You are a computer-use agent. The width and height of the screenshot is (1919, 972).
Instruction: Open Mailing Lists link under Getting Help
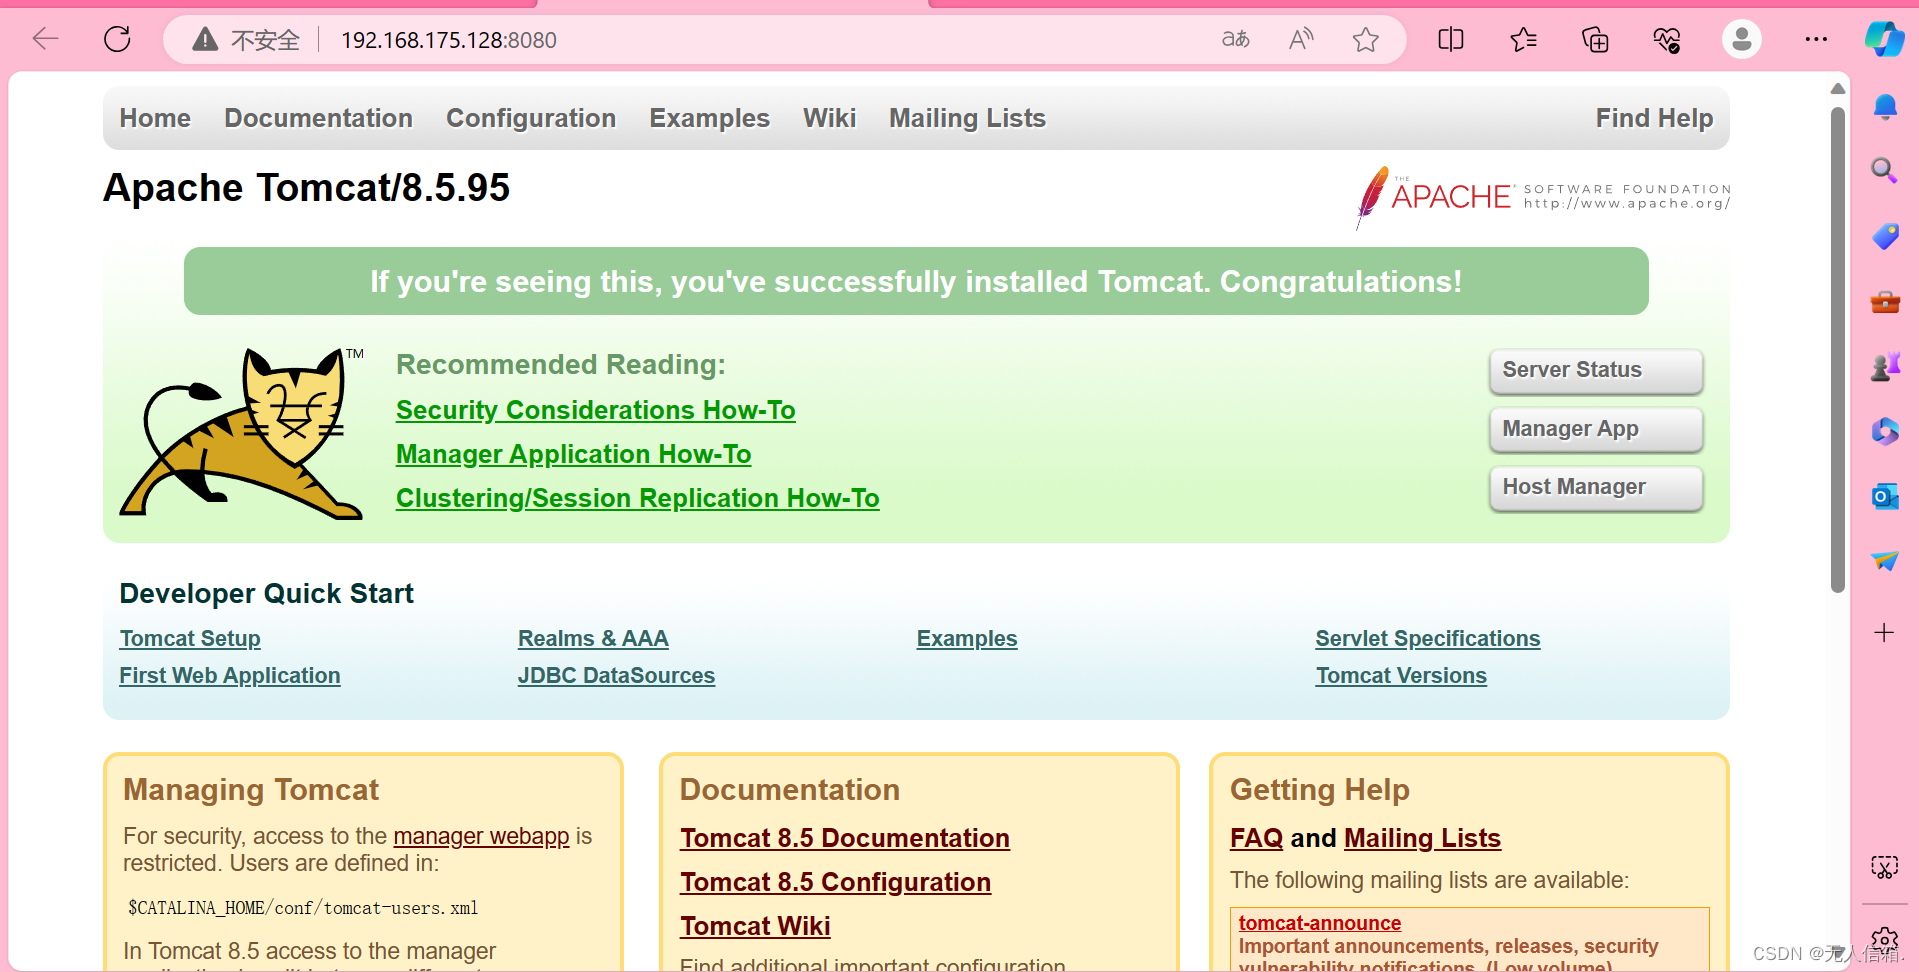pyautogui.click(x=1422, y=838)
